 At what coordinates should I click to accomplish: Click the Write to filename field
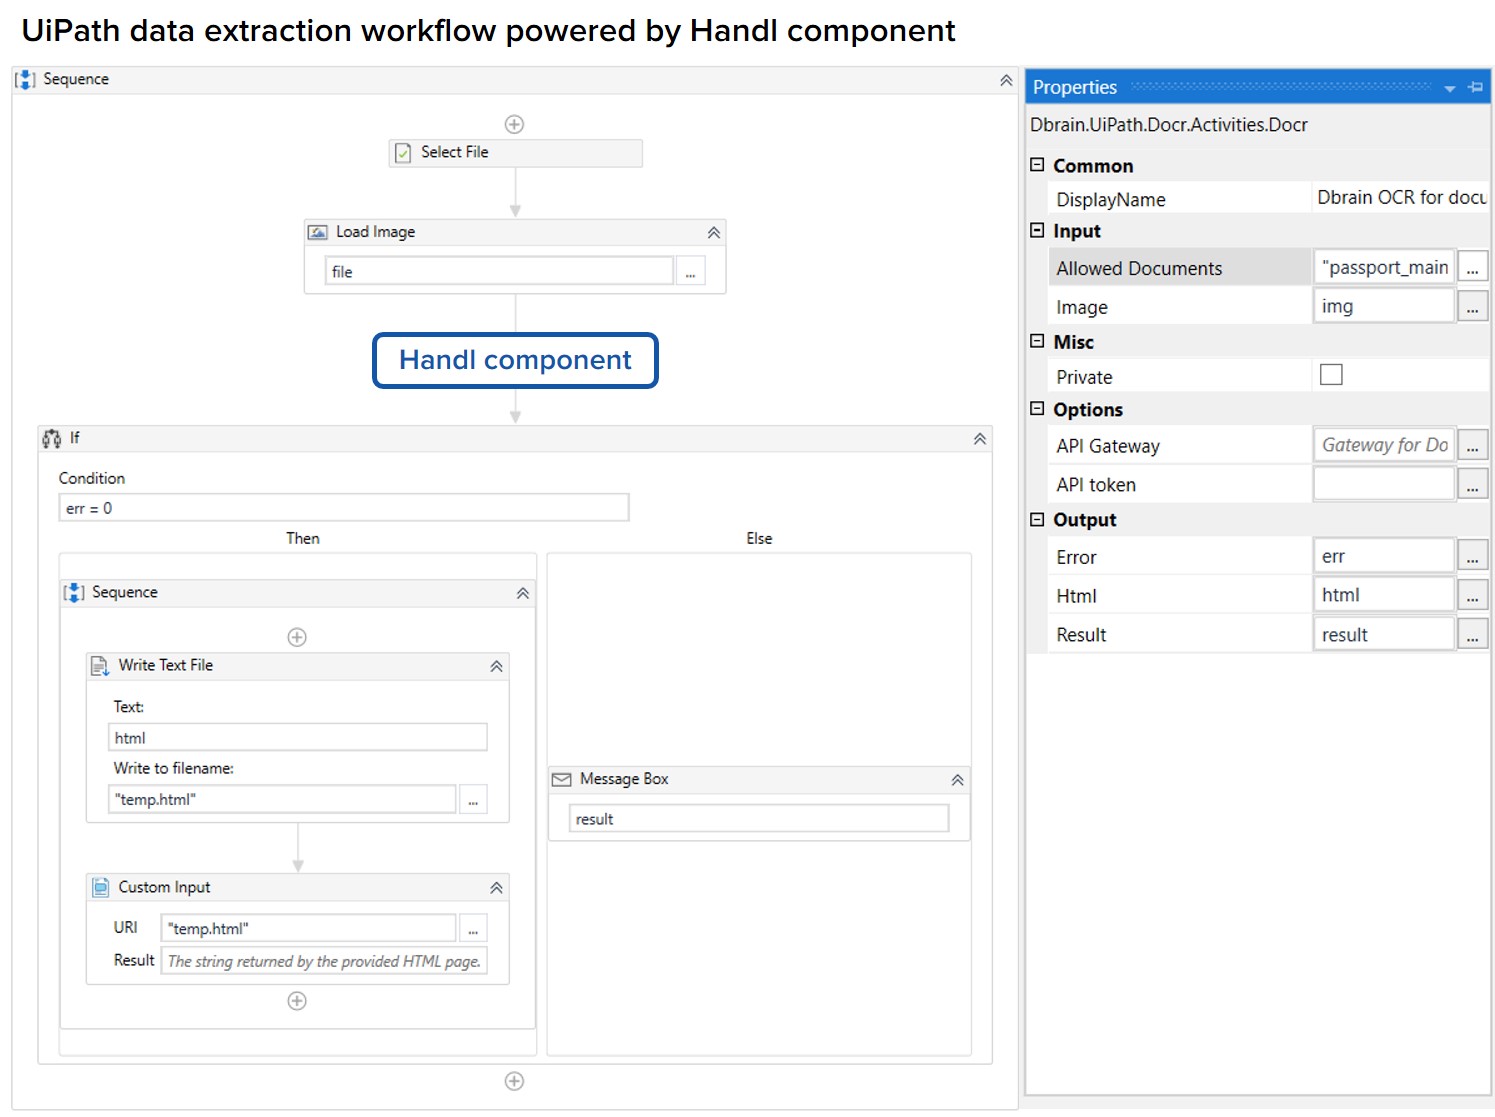click(282, 799)
